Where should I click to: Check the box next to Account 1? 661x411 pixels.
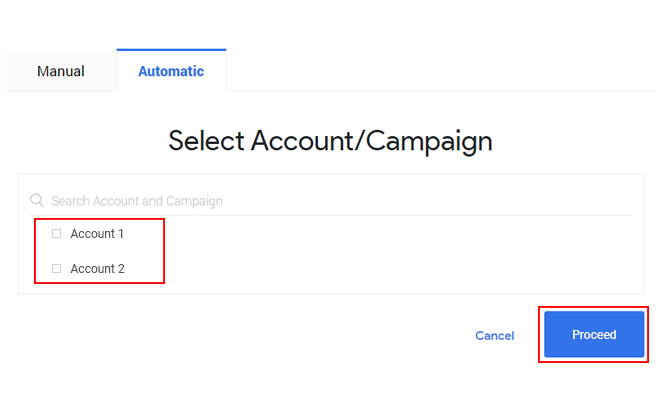click(x=56, y=234)
